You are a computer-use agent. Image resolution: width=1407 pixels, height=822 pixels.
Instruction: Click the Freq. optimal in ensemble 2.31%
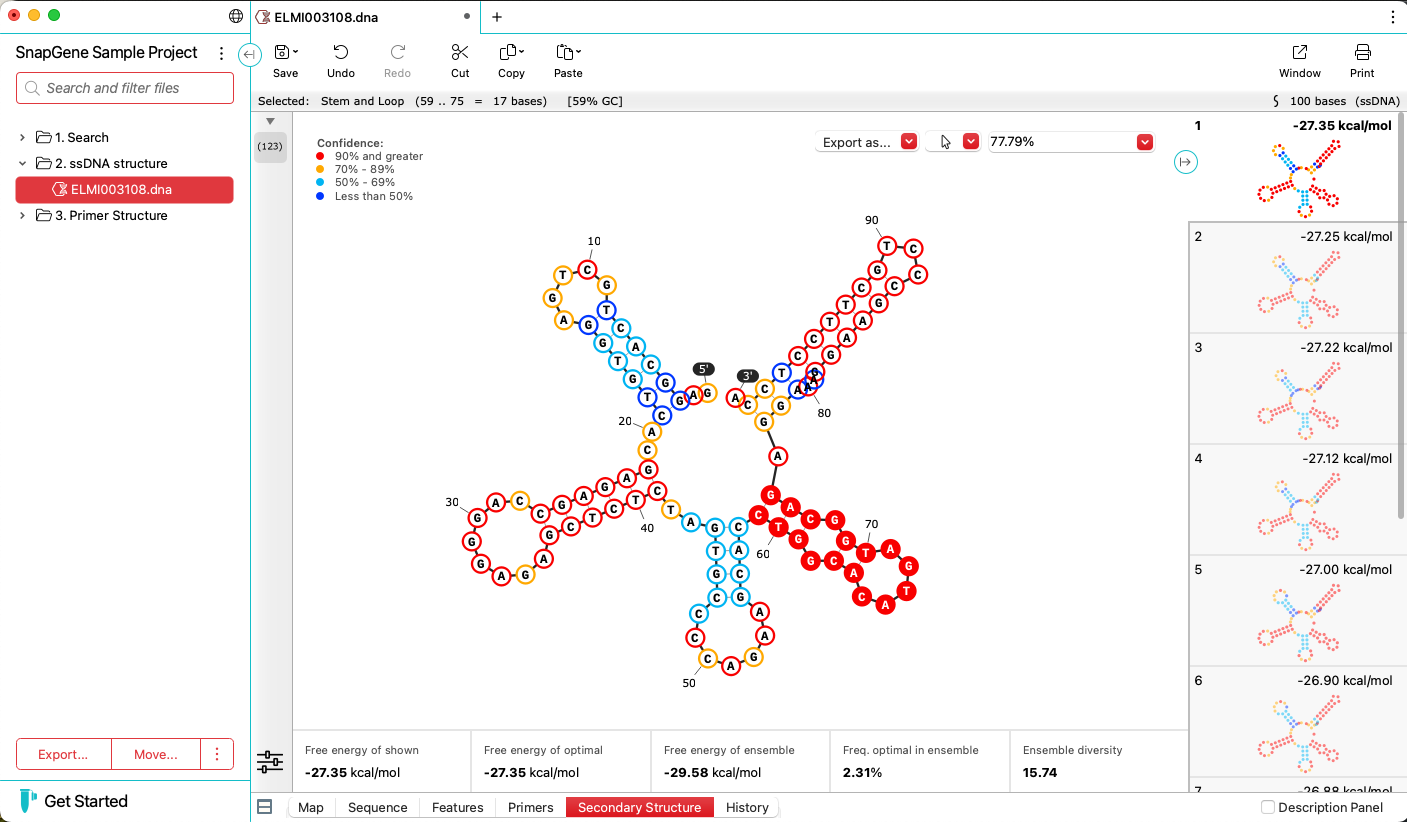(862, 772)
